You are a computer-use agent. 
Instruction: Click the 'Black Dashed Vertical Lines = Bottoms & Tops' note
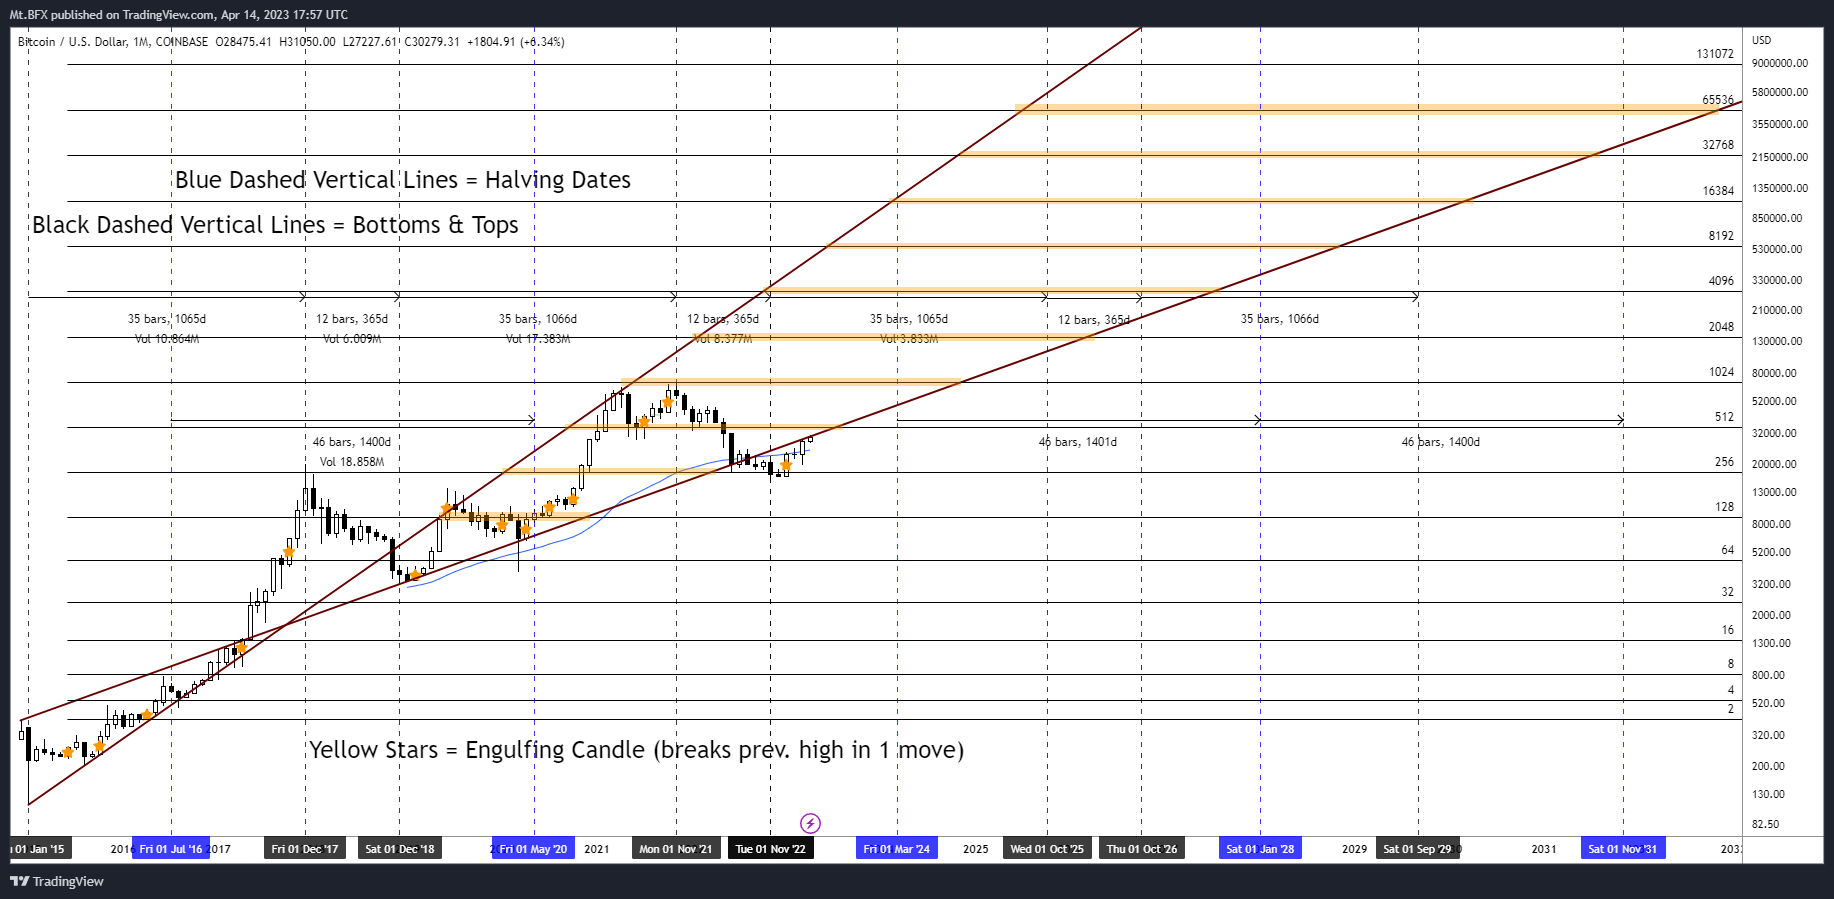point(275,225)
